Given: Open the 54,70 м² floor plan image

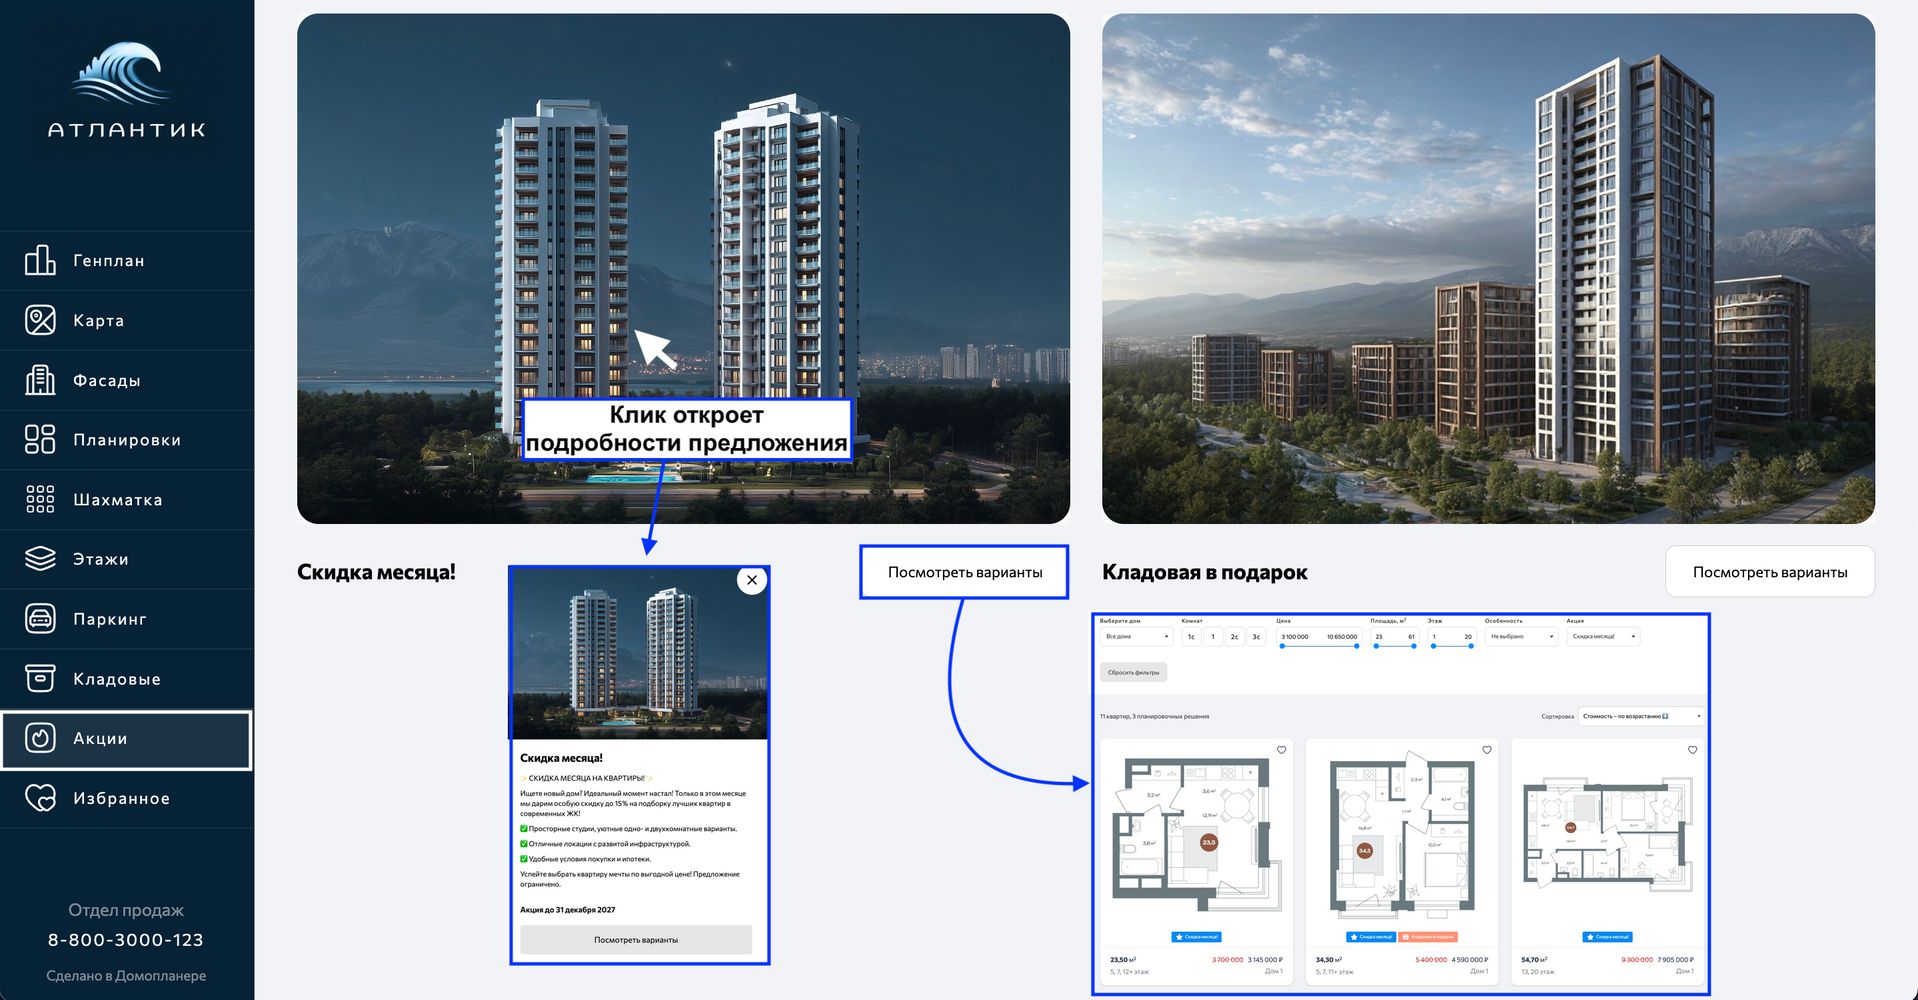Looking at the screenshot, I should 1608,832.
